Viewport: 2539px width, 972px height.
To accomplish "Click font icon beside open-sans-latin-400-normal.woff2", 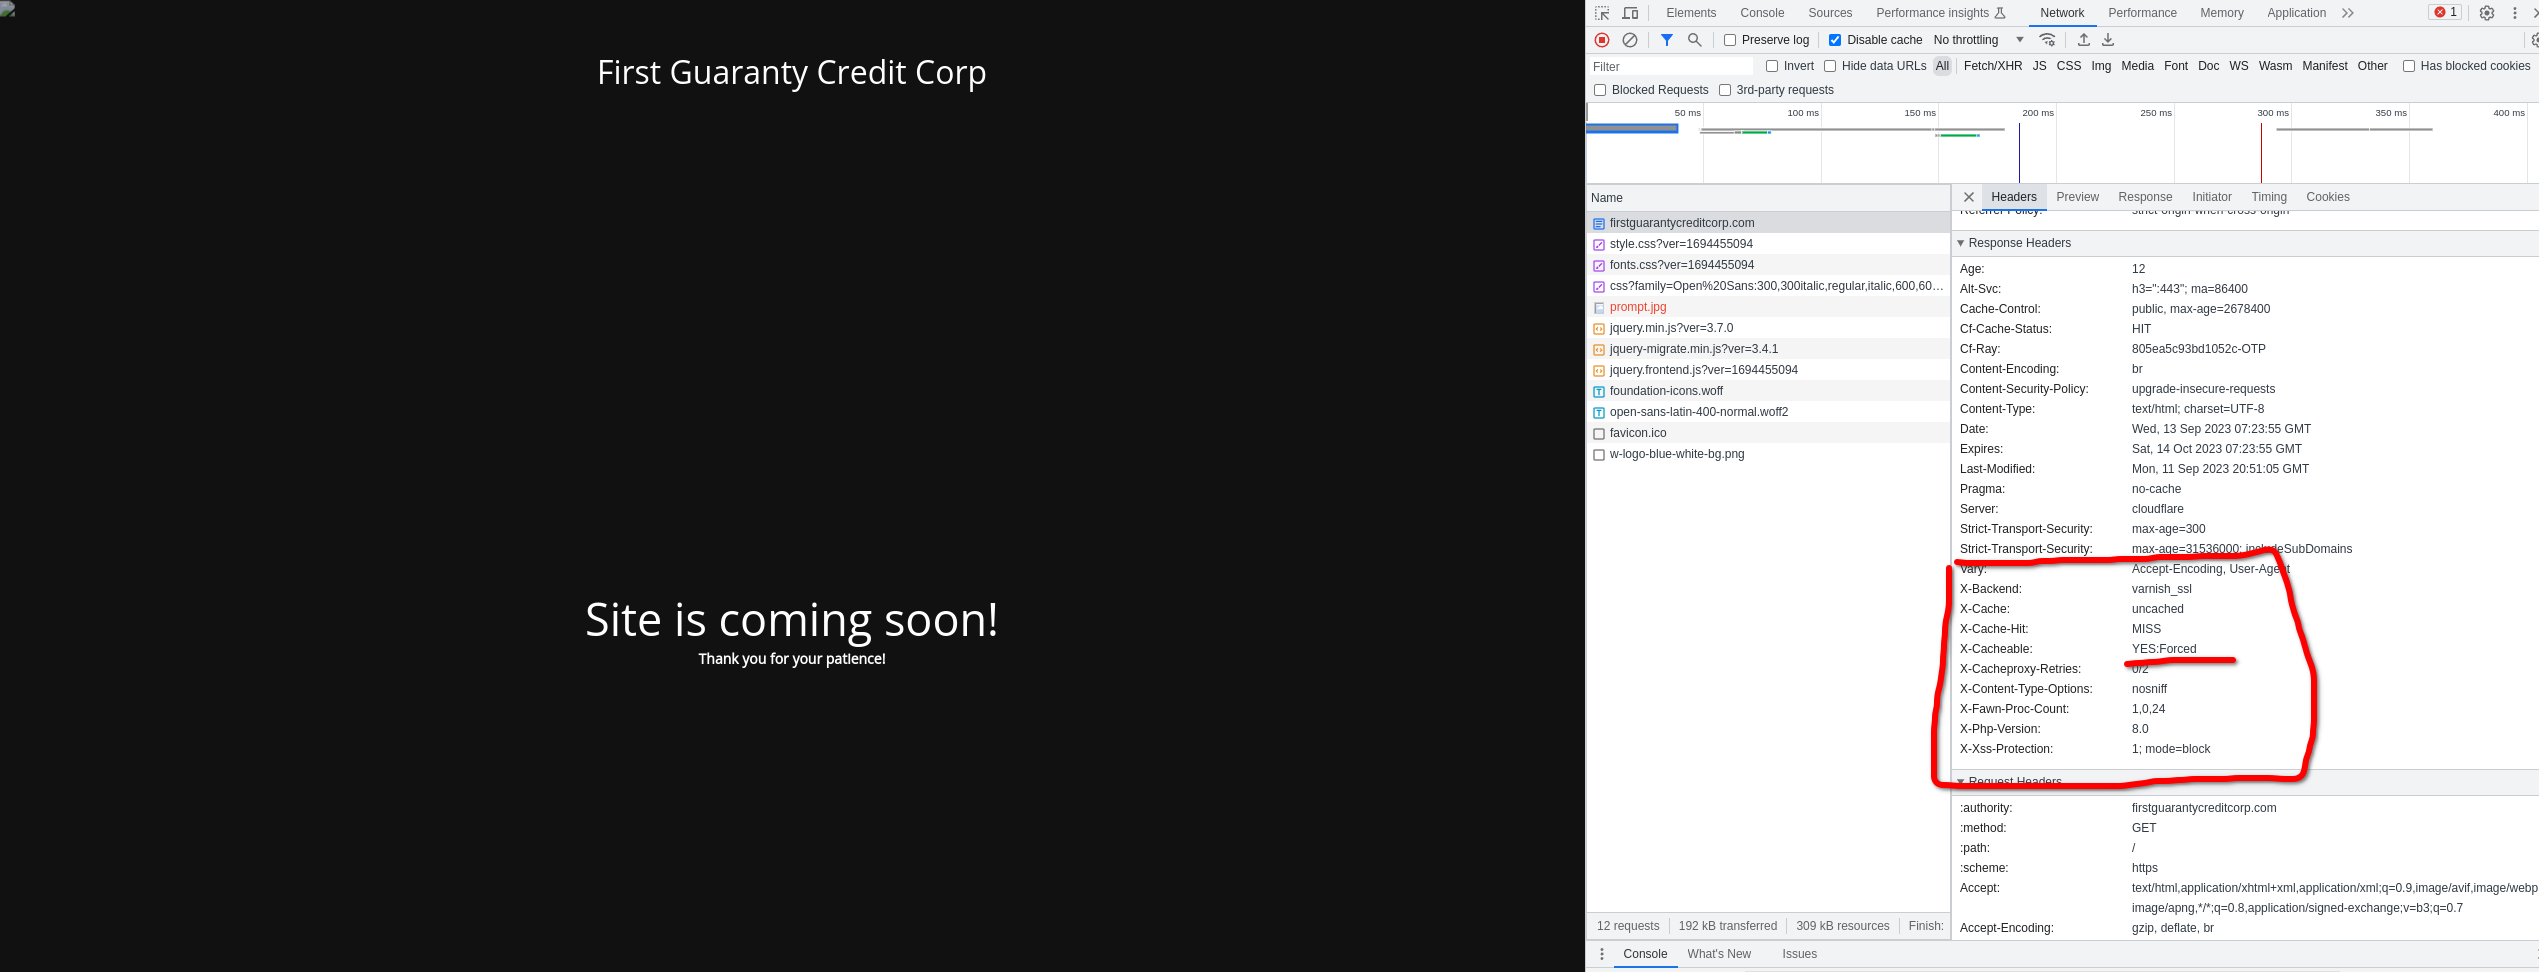I will [x=1599, y=413].
